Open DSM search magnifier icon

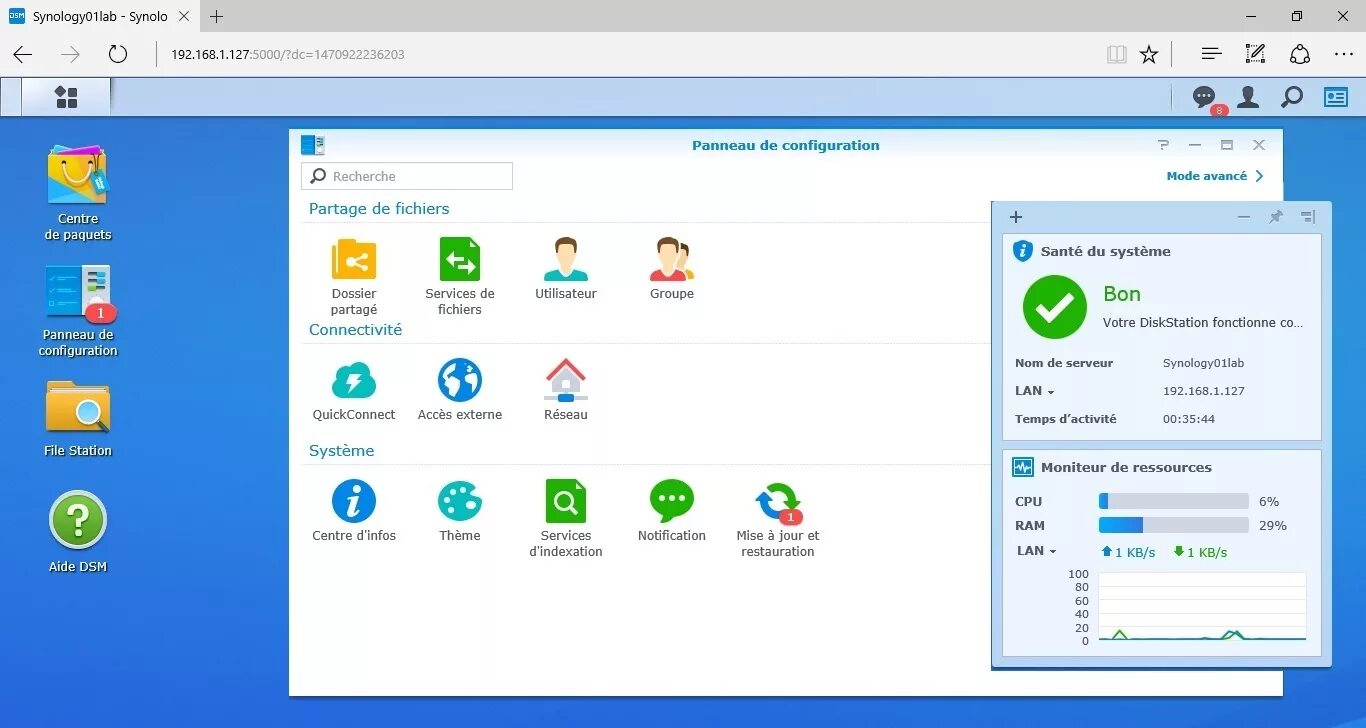pos(1292,97)
